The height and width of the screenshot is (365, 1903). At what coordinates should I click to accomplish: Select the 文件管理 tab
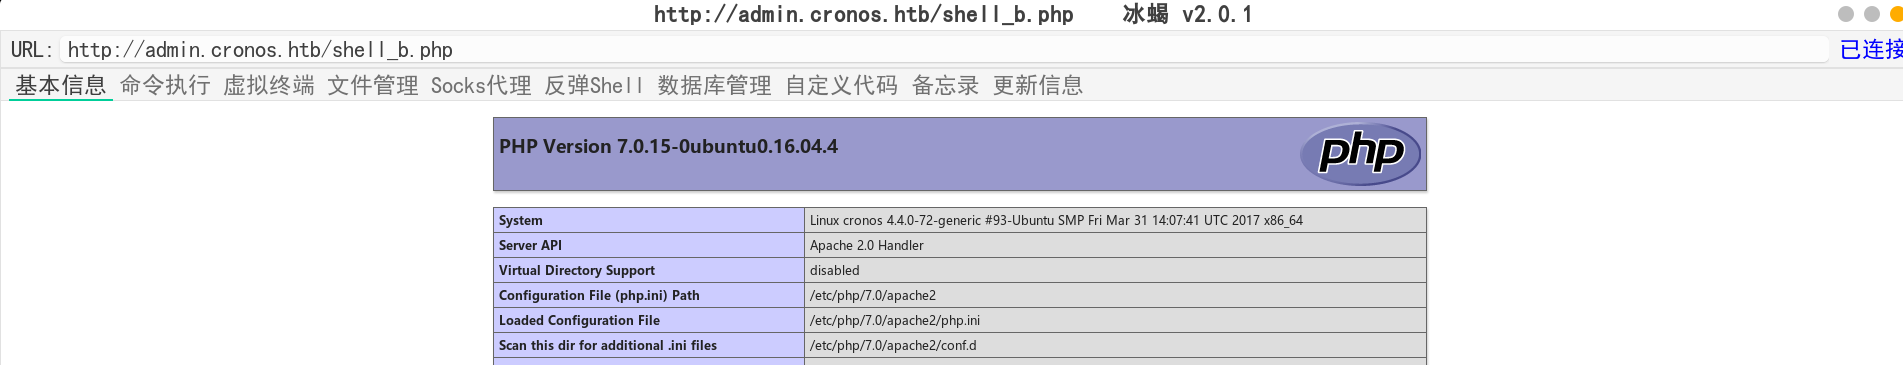coord(373,86)
